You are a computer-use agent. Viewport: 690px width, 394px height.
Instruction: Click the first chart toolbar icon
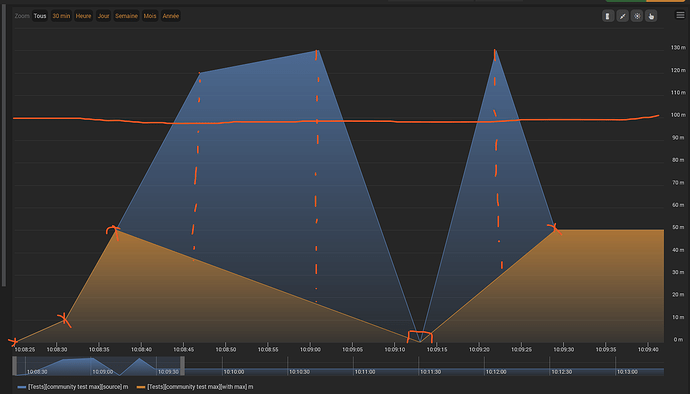pyautogui.click(x=608, y=16)
